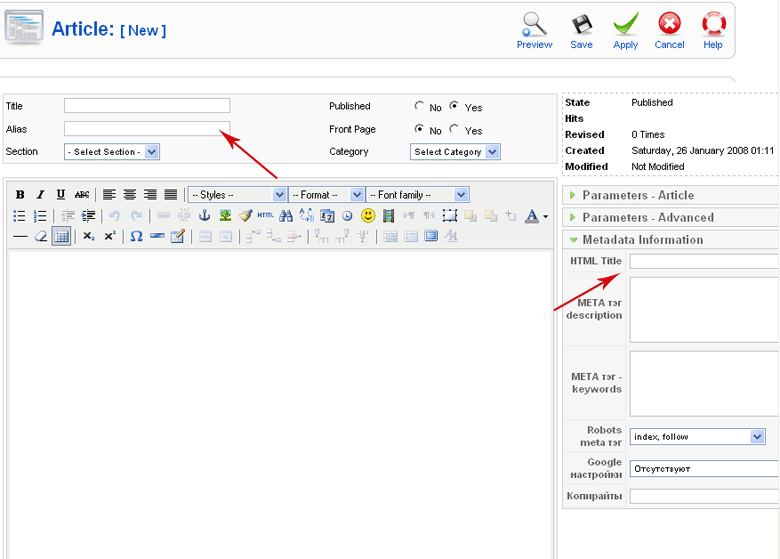Open the text color picker A icon
This screenshot has width=780, height=559.
pos(532,216)
